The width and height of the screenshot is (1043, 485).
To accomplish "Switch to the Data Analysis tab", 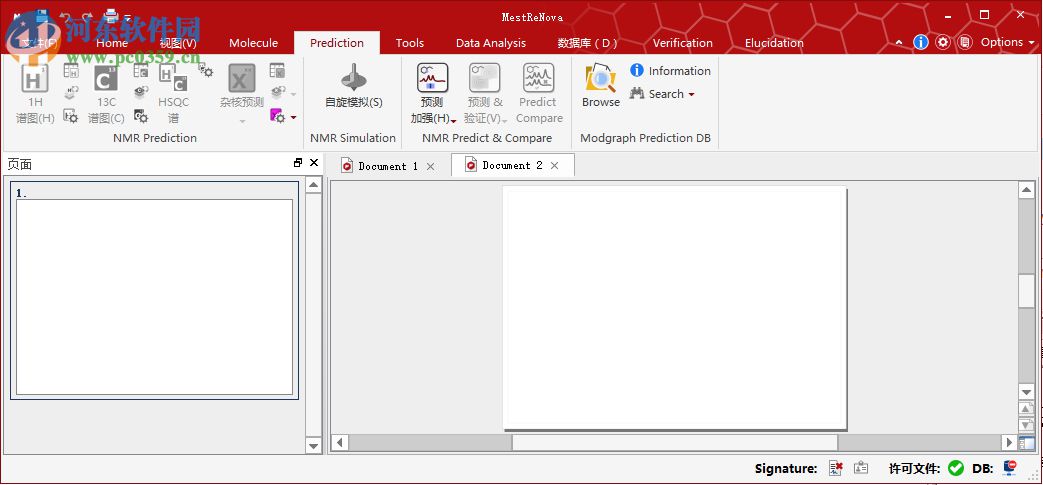I will (x=491, y=43).
